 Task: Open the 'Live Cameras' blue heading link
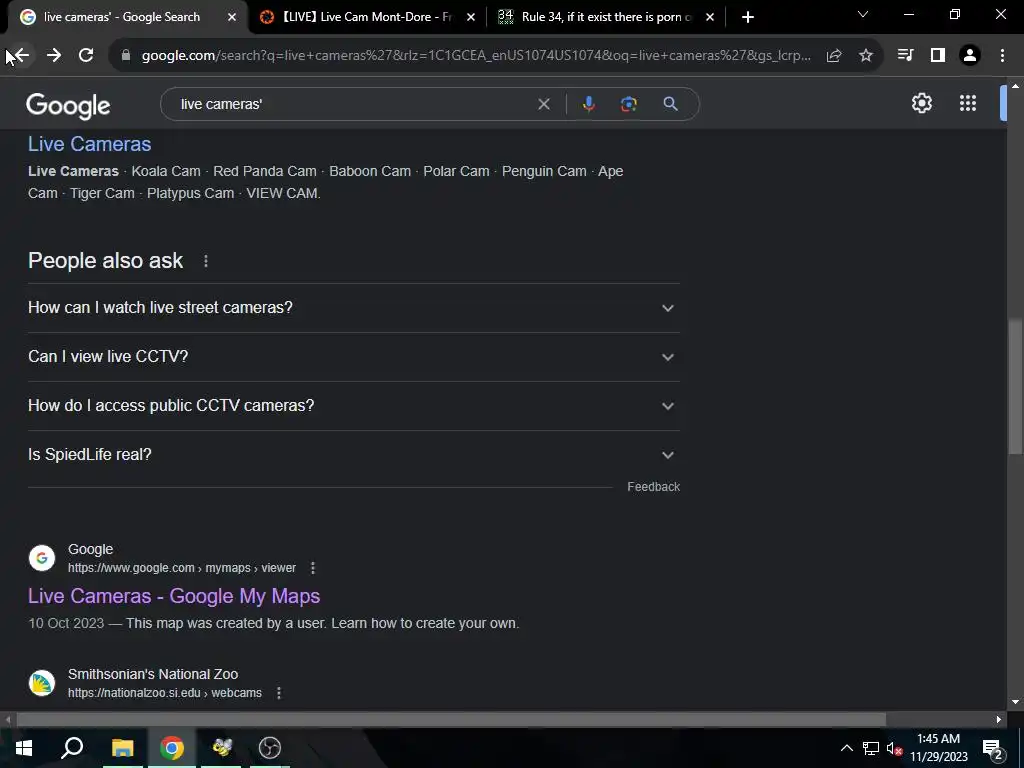tap(89, 144)
